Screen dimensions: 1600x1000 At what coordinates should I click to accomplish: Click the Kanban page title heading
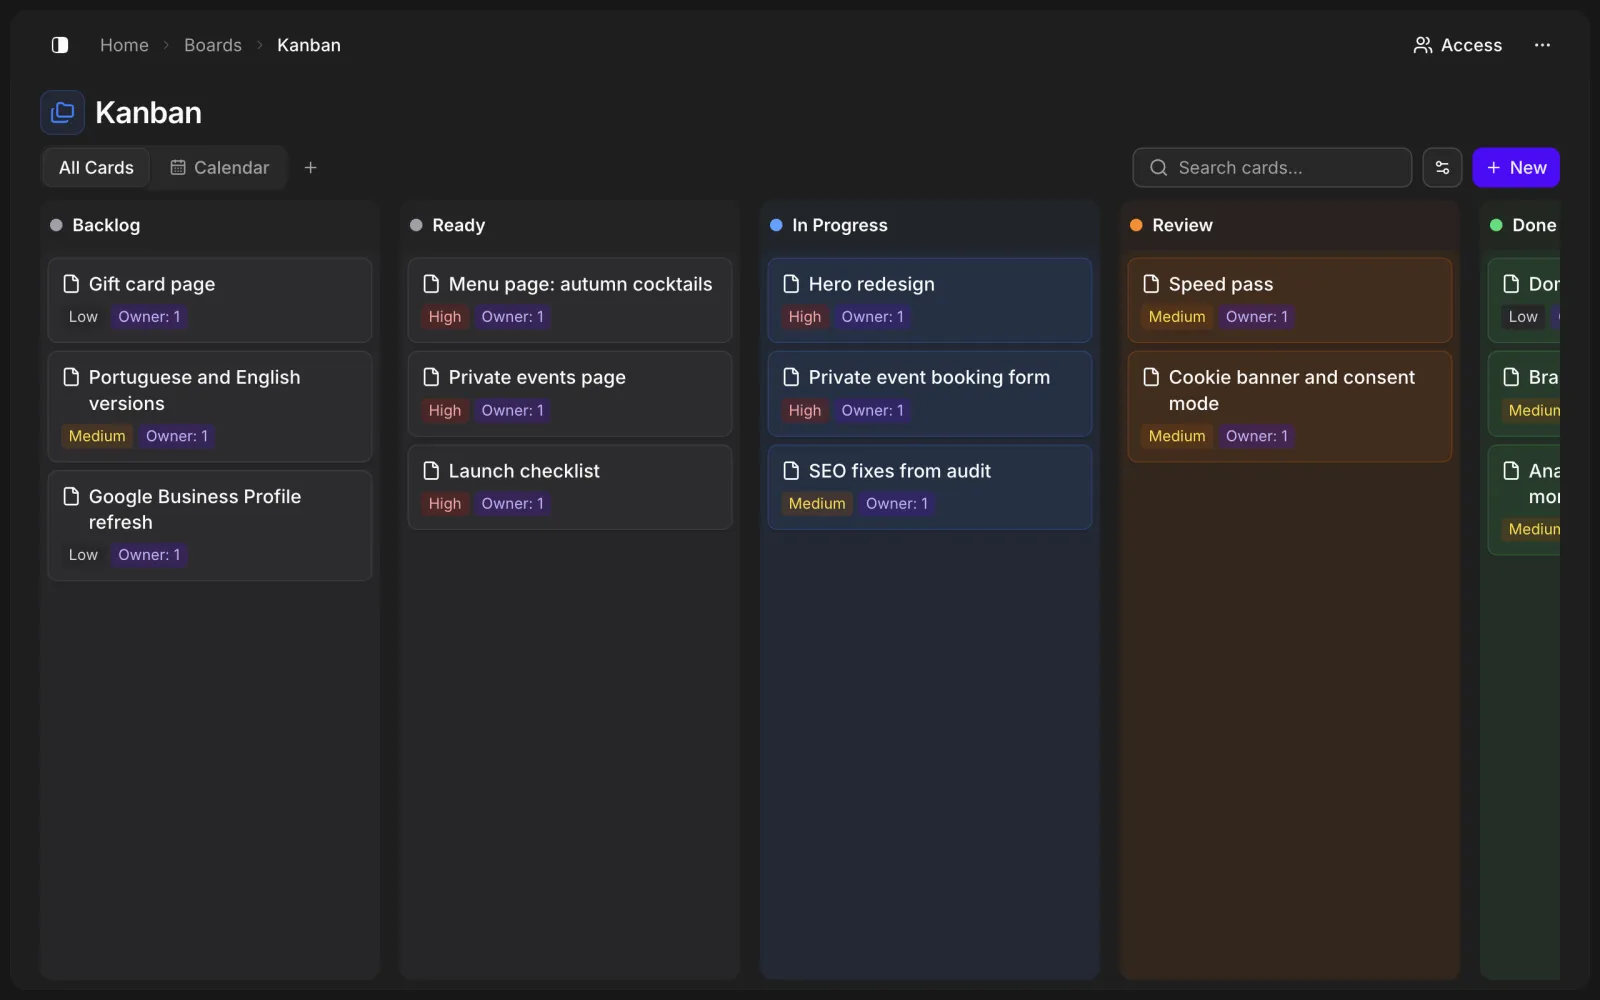148,113
